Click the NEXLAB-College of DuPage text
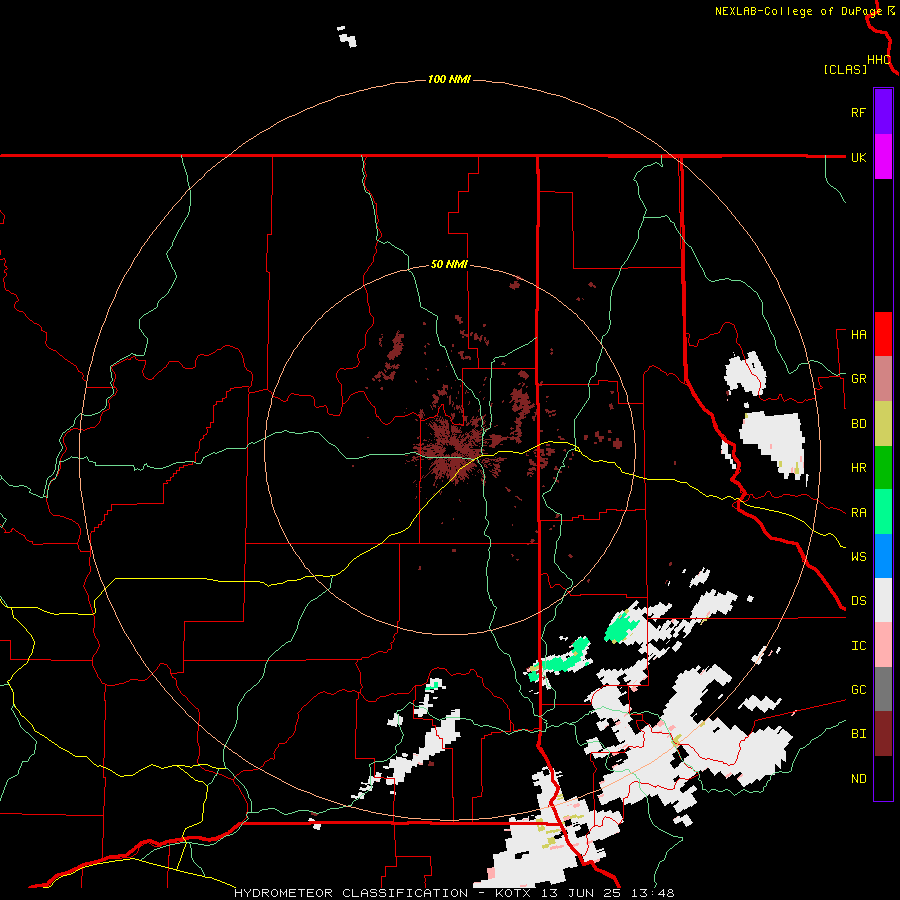Viewport: 900px width, 900px height. [x=798, y=11]
